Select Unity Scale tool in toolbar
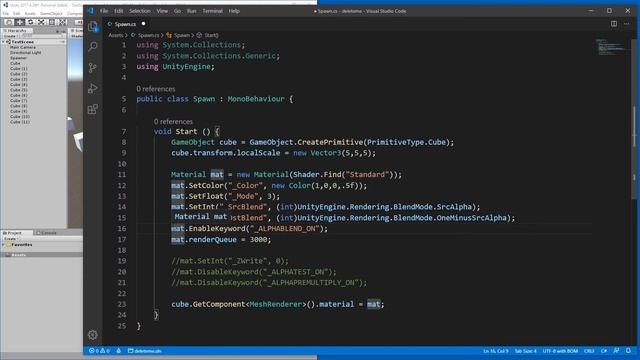This screenshot has width=640, height=360. click(x=40, y=22)
